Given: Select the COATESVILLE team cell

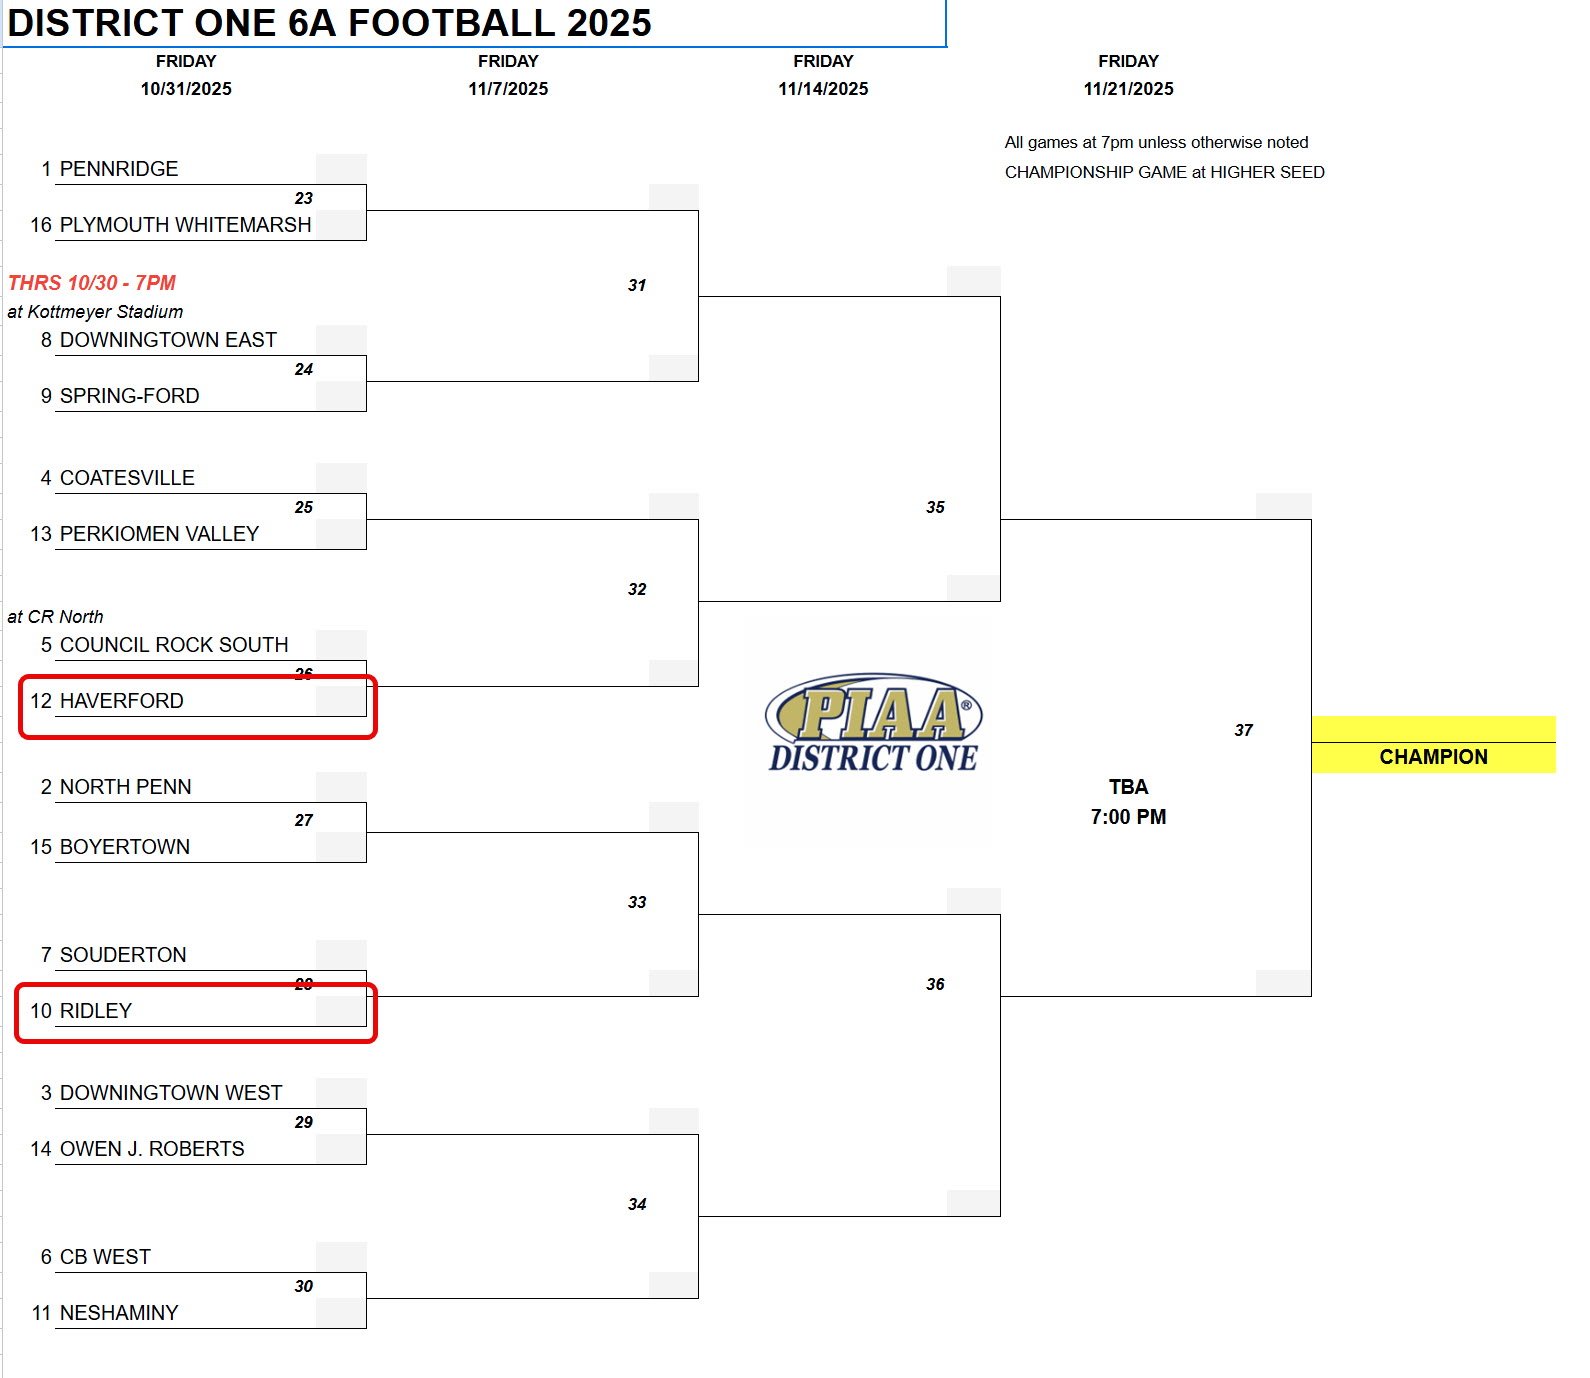Looking at the screenshot, I should [127, 478].
